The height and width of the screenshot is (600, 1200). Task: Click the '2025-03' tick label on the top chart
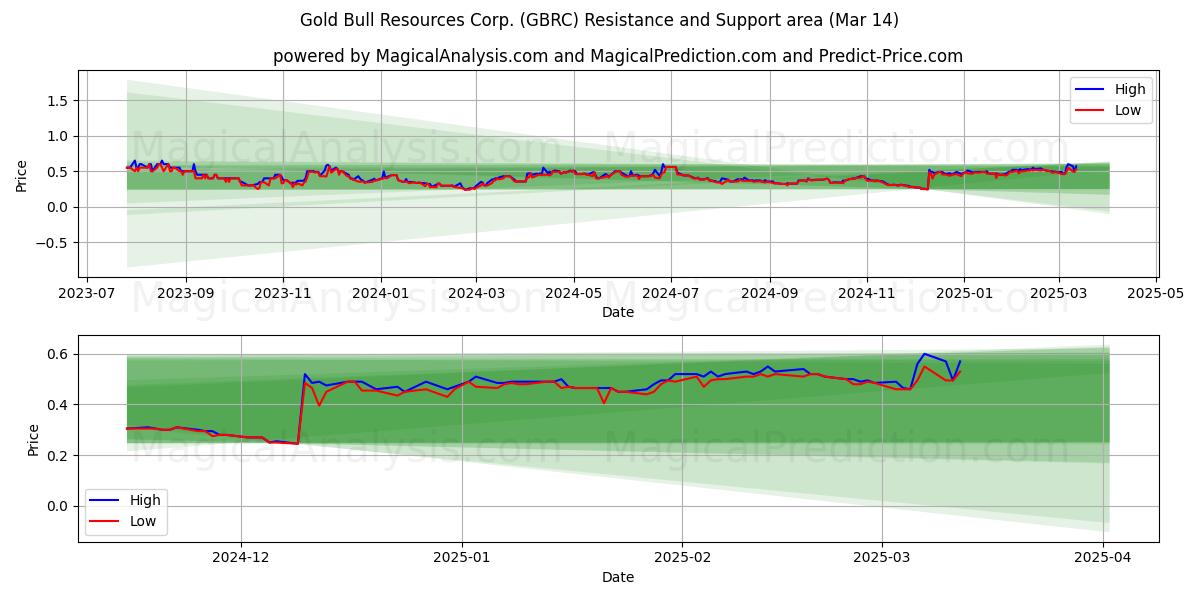point(1059,293)
